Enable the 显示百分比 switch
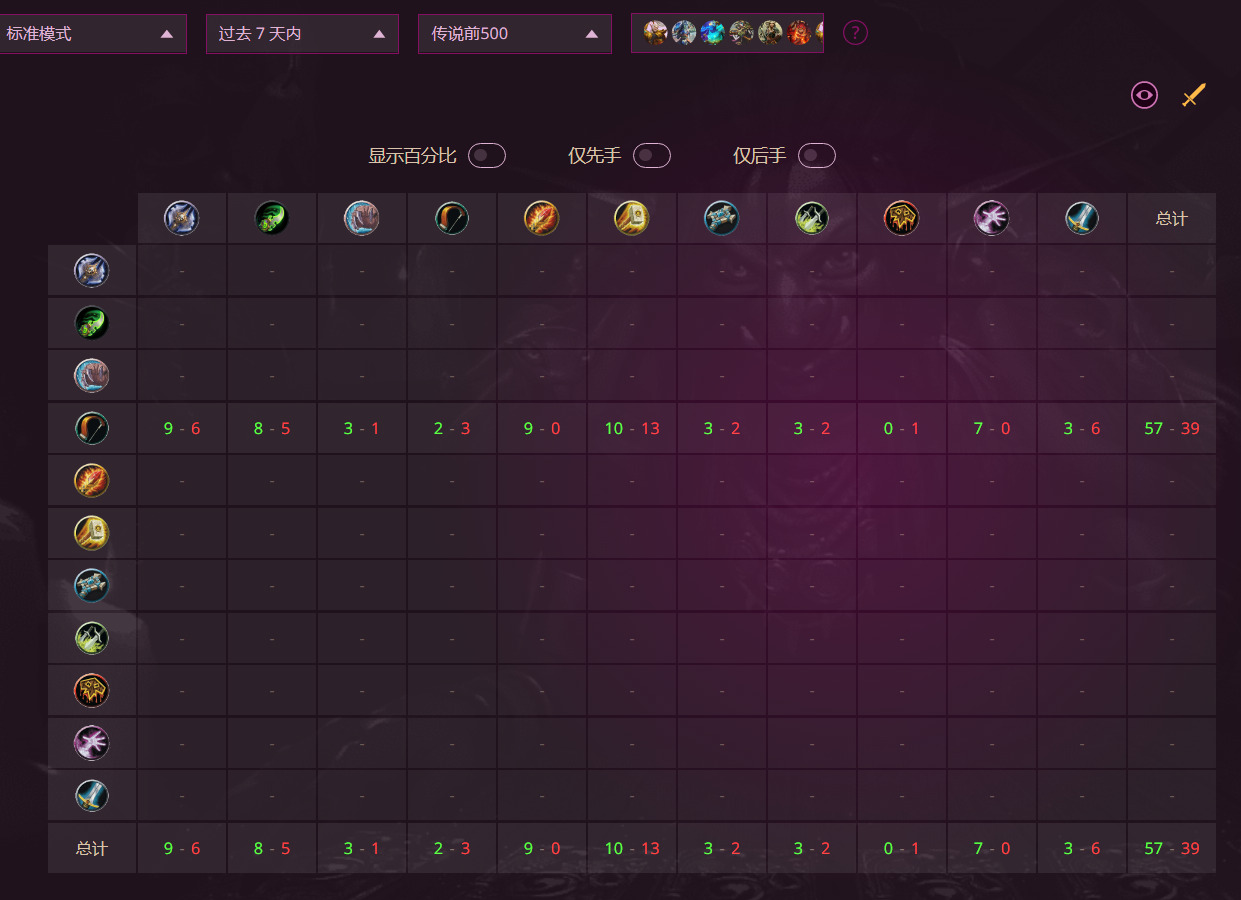 (487, 156)
